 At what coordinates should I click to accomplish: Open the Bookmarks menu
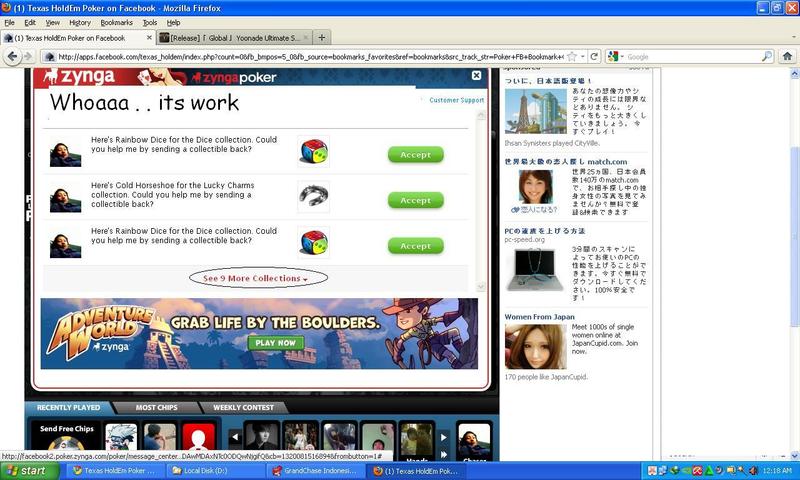(x=116, y=22)
